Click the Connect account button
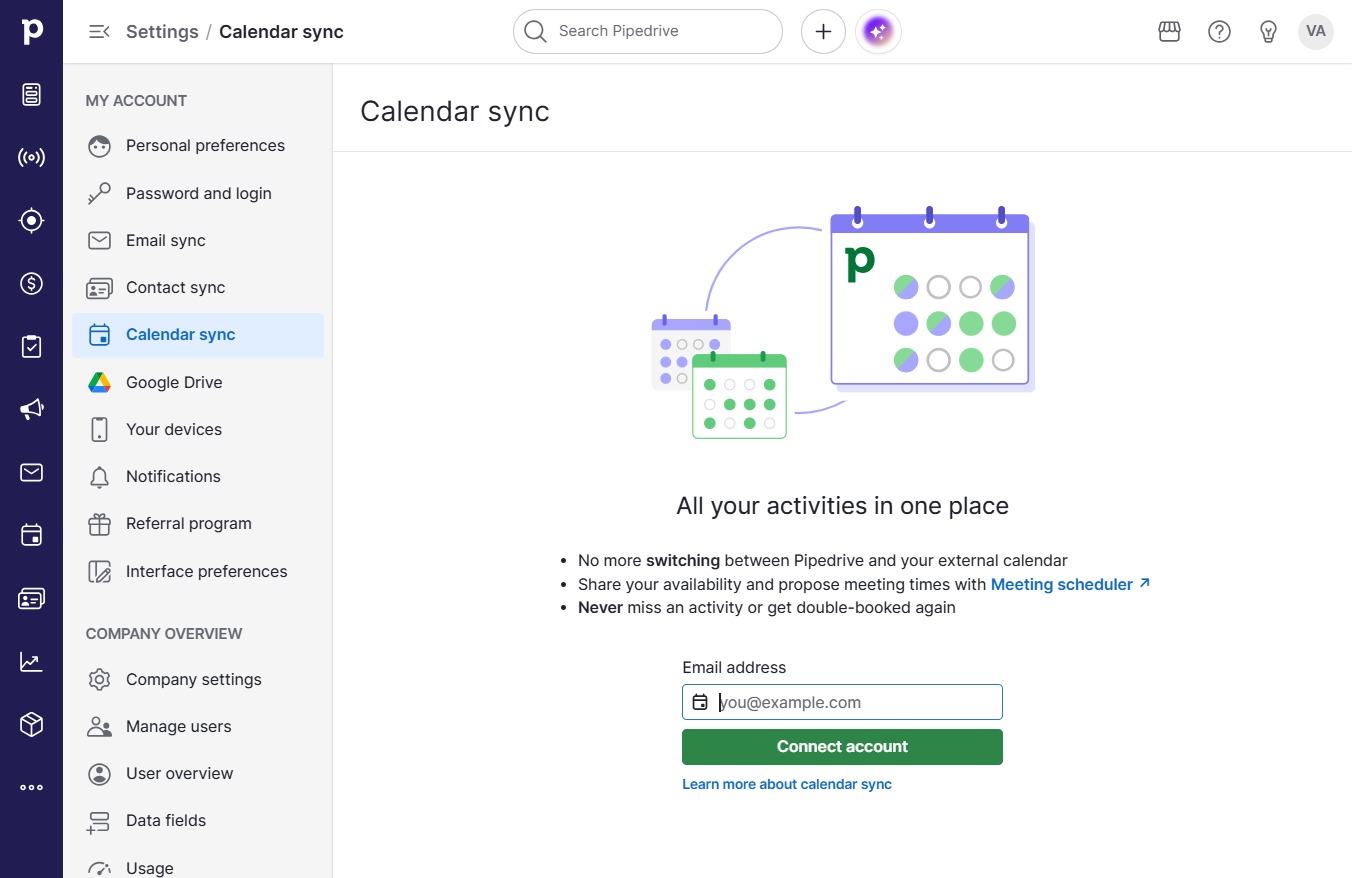1352x878 pixels. tap(842, 747)
